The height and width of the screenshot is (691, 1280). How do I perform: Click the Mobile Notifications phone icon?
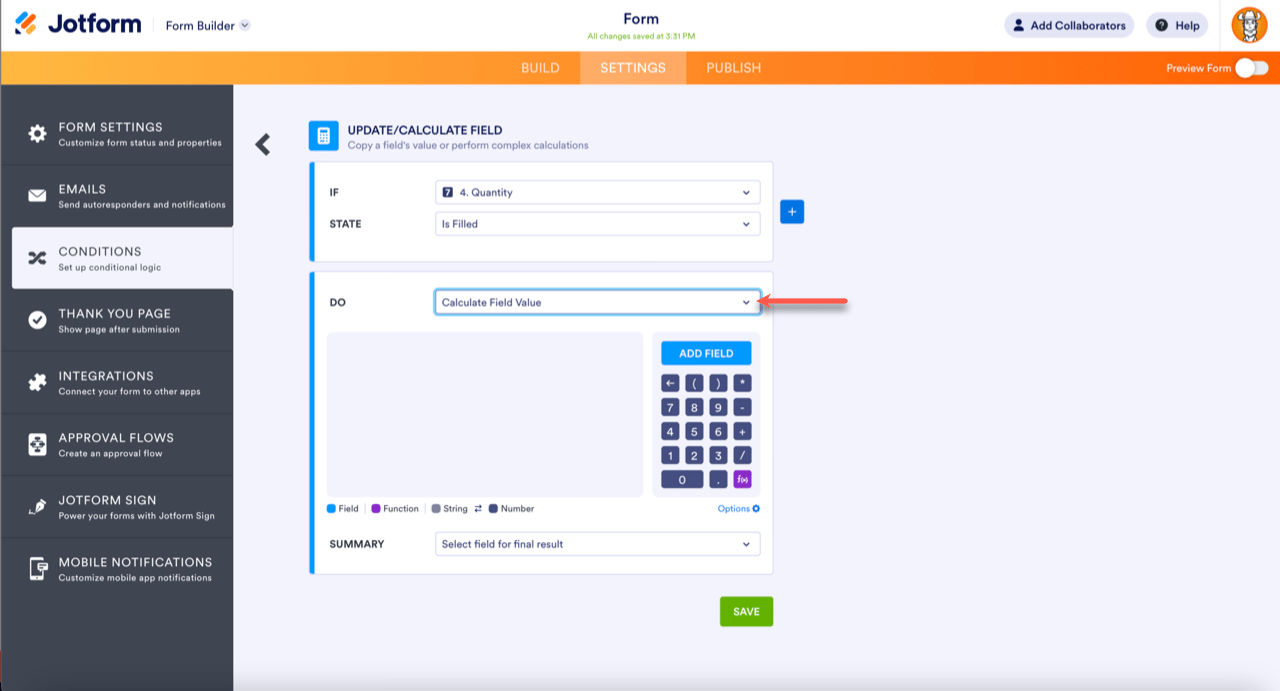tap(37, 569)
